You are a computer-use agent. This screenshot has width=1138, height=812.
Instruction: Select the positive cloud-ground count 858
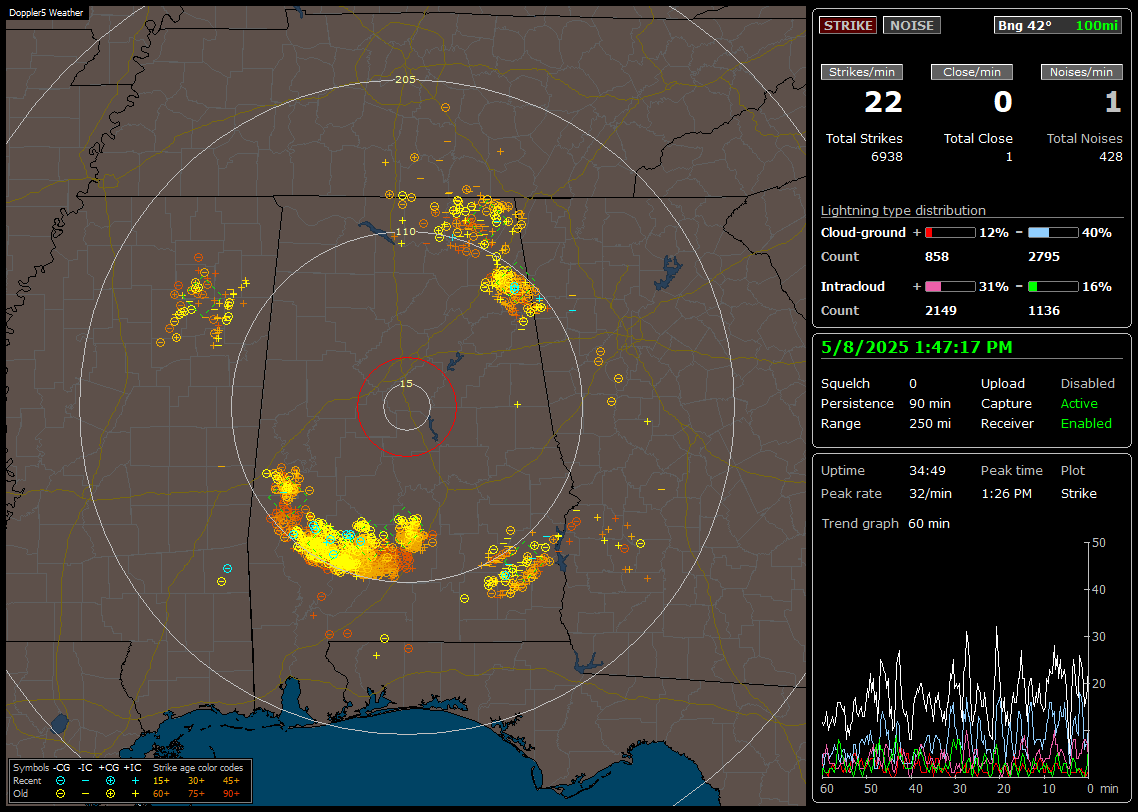[x=937, y=257]
